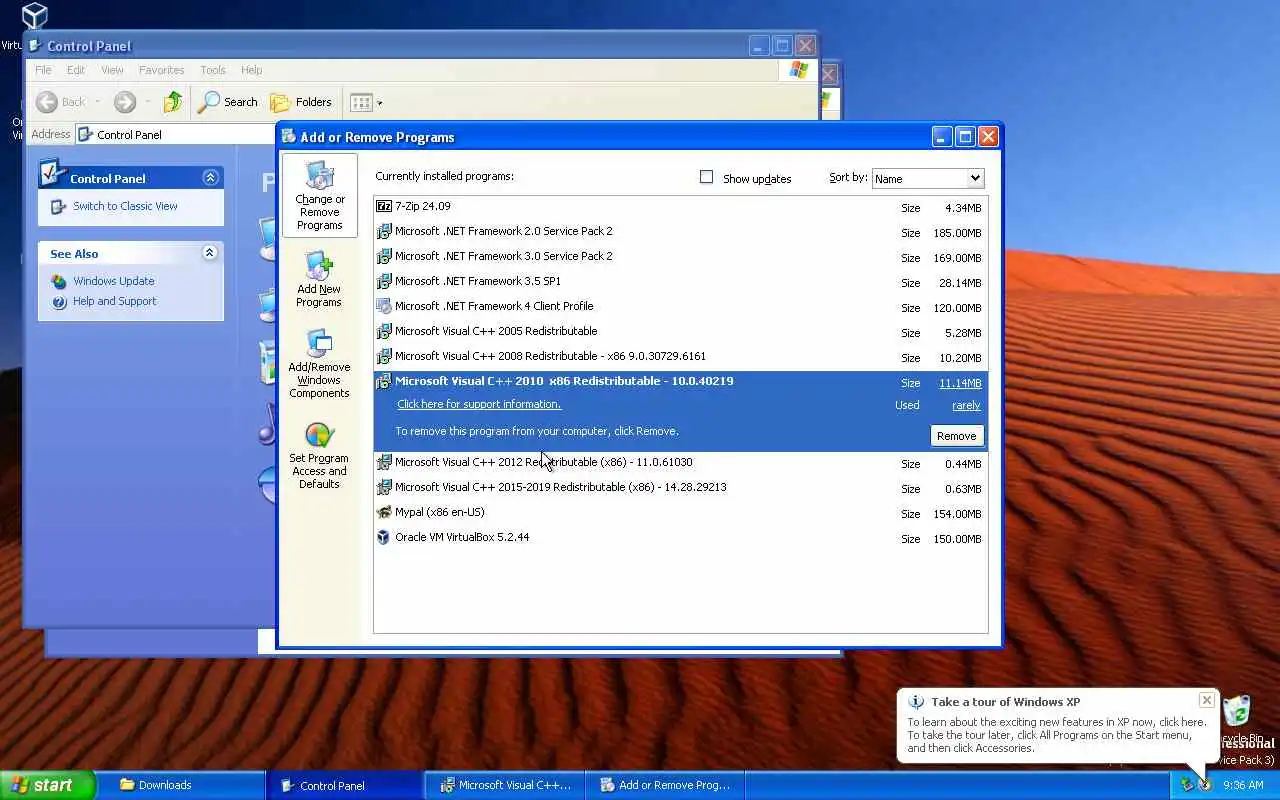
Task: Click Remove for Visual C++ 2010
Action: 956,436
